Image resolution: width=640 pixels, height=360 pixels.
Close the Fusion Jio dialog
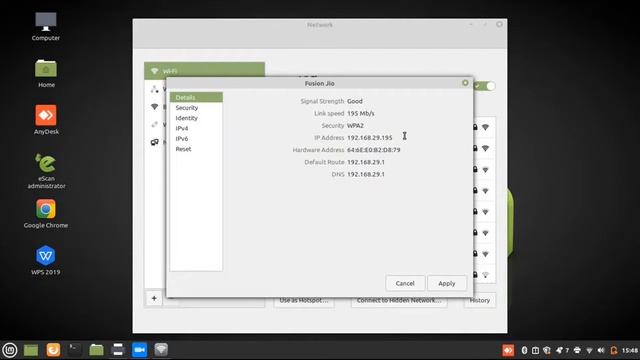click(465, 83)
